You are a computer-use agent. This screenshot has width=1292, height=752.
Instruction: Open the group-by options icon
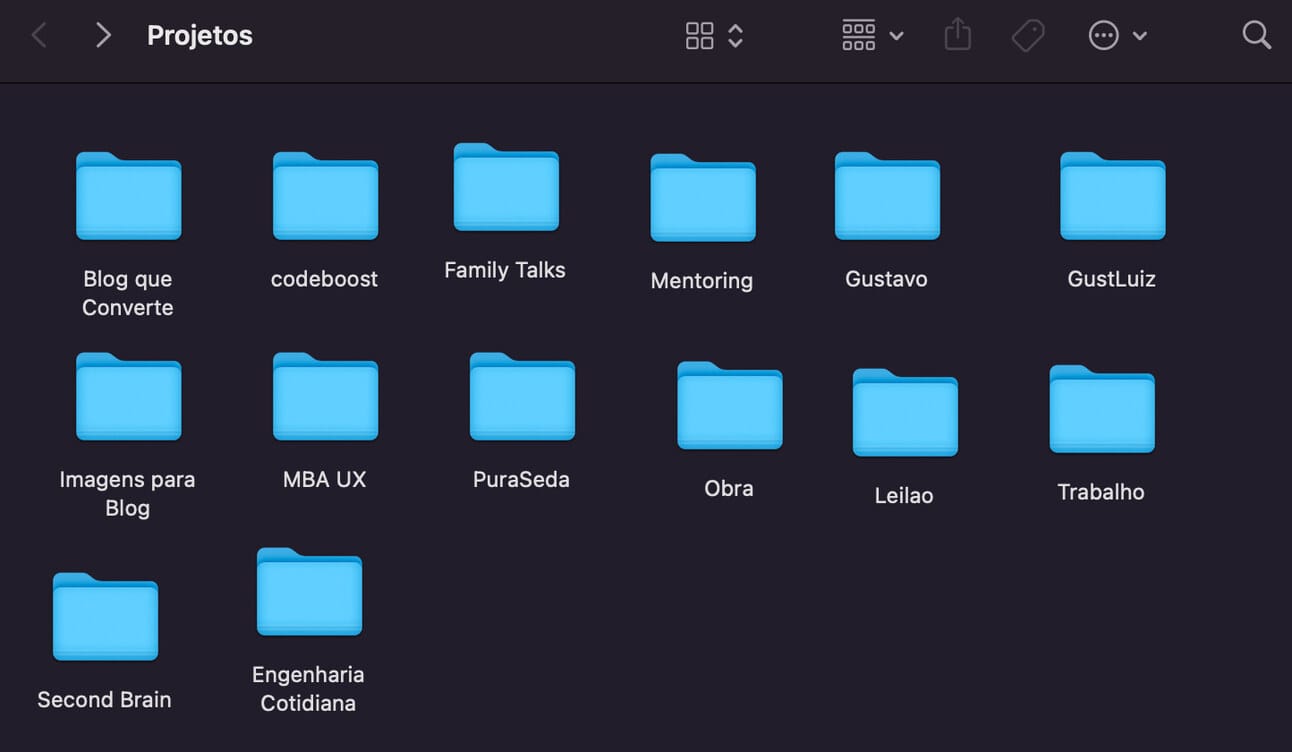859,36
